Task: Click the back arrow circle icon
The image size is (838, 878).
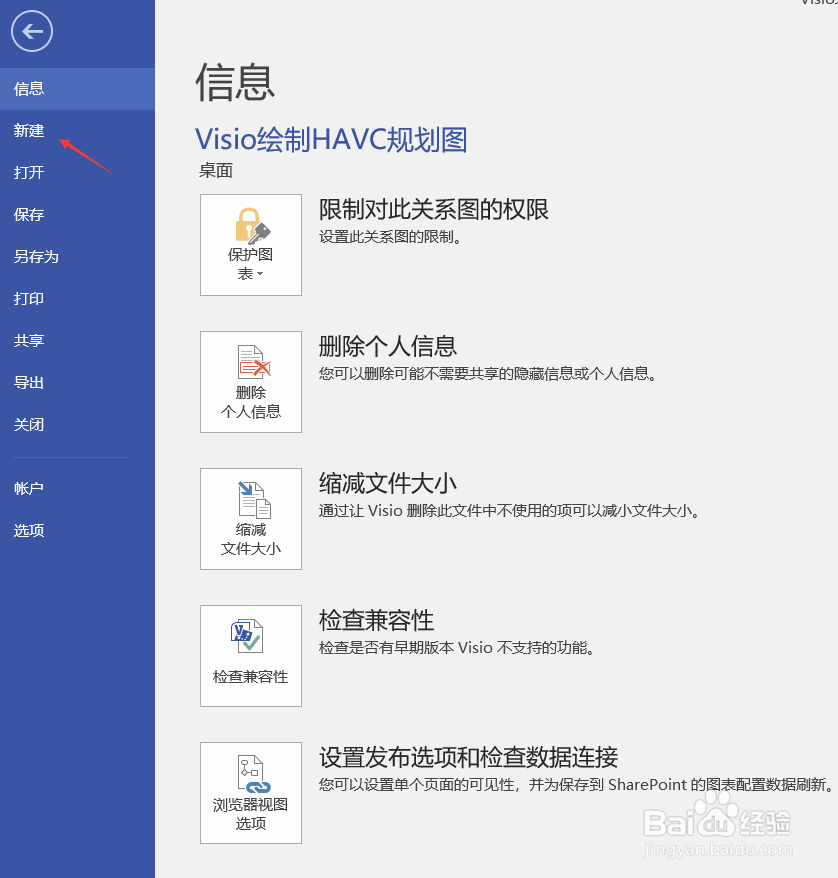Action: click(x=32, y=31)
